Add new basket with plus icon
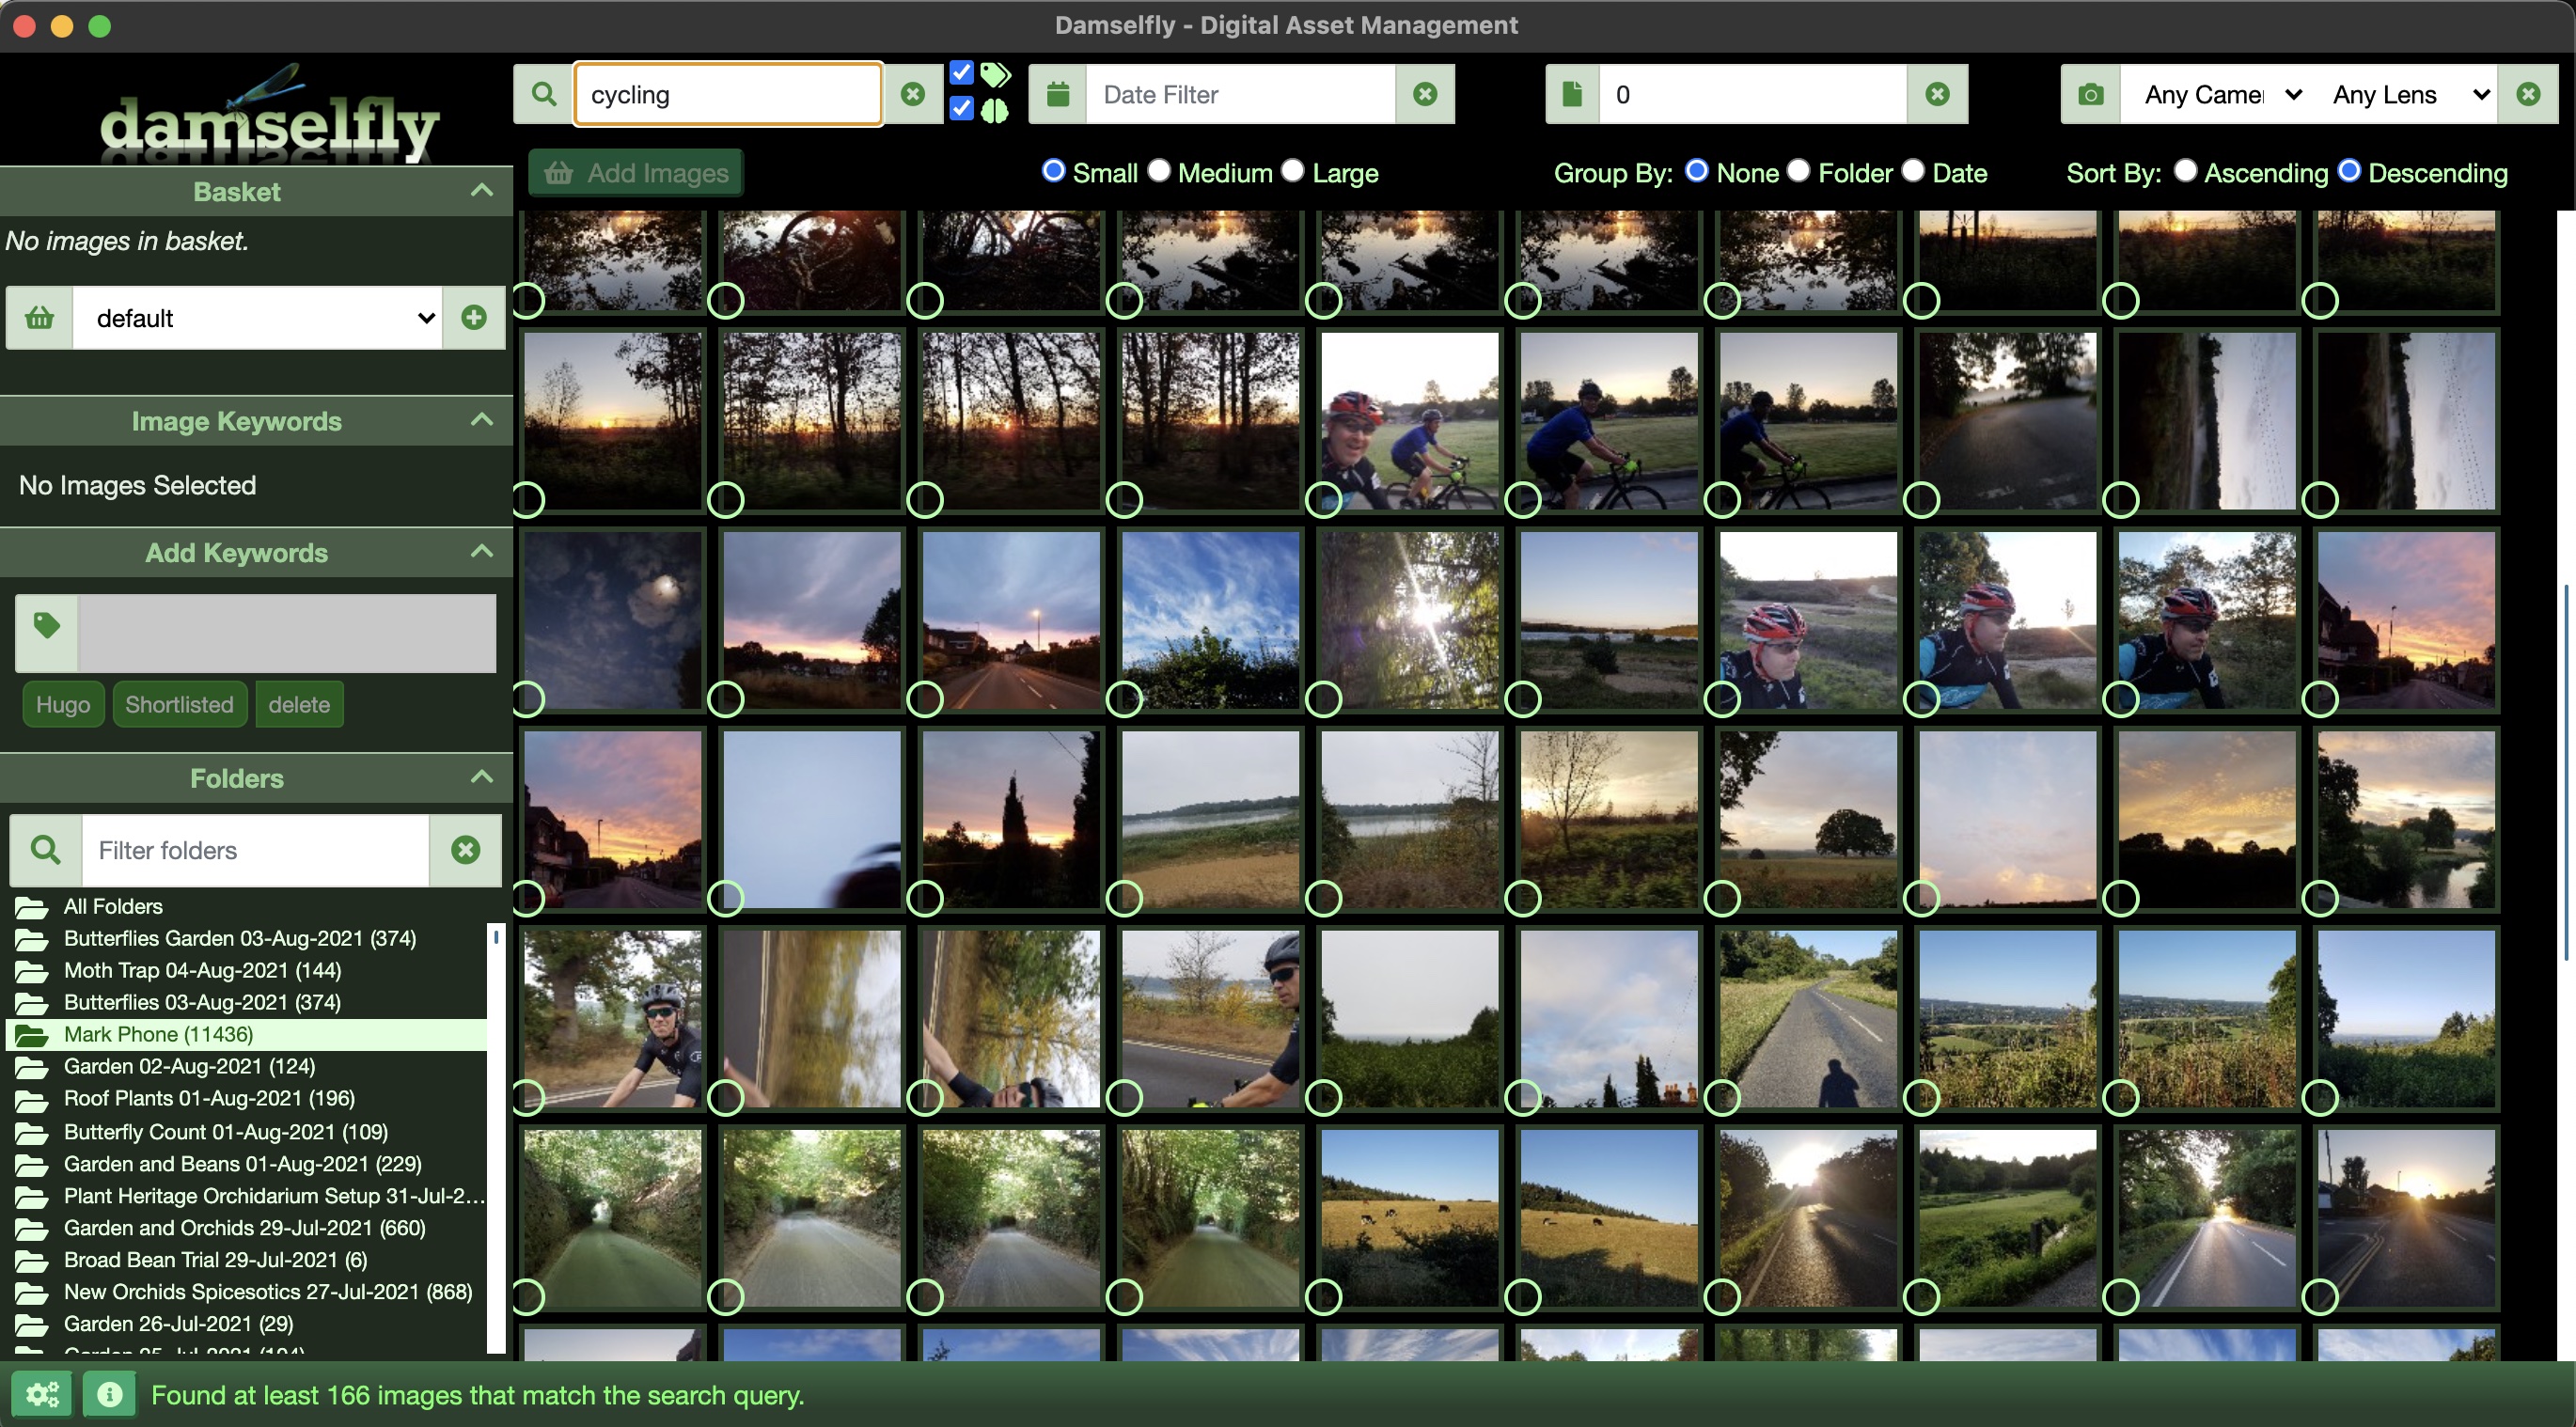This screenshot has width=2576, height=1427. point(474,318)
